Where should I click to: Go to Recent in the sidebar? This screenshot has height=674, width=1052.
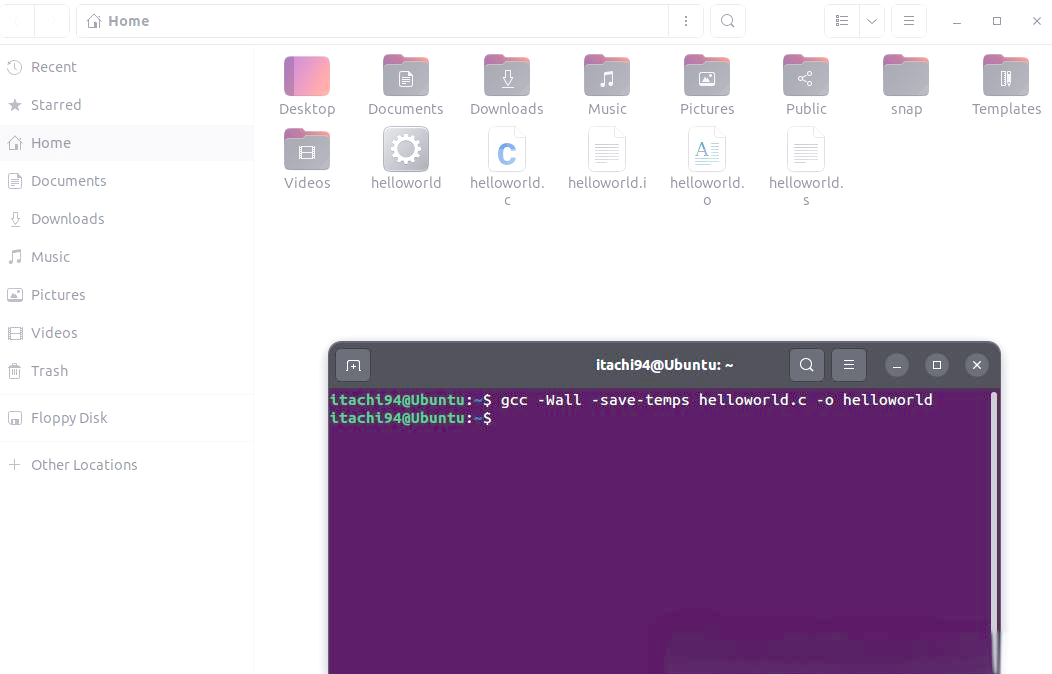pyautogui.click(x=127, y=67)
